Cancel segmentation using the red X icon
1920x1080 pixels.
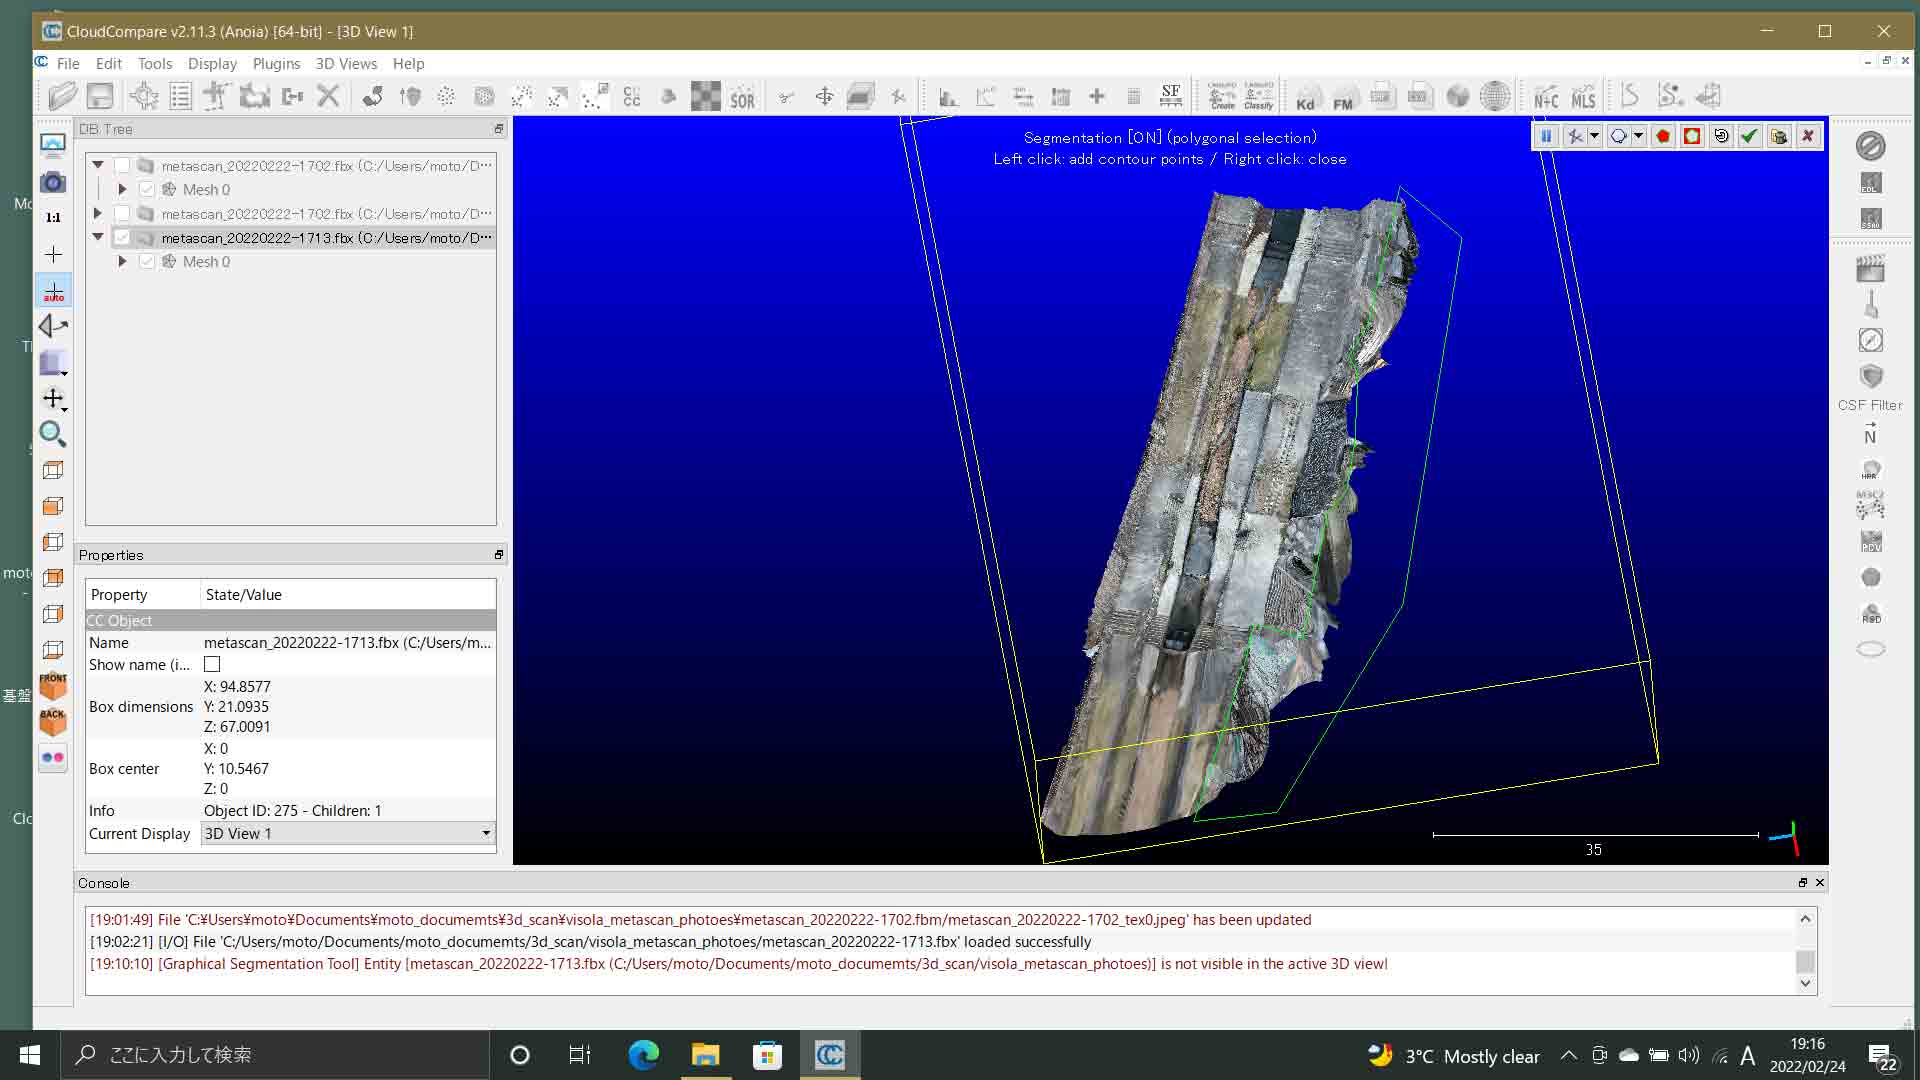coord(1809,136)
